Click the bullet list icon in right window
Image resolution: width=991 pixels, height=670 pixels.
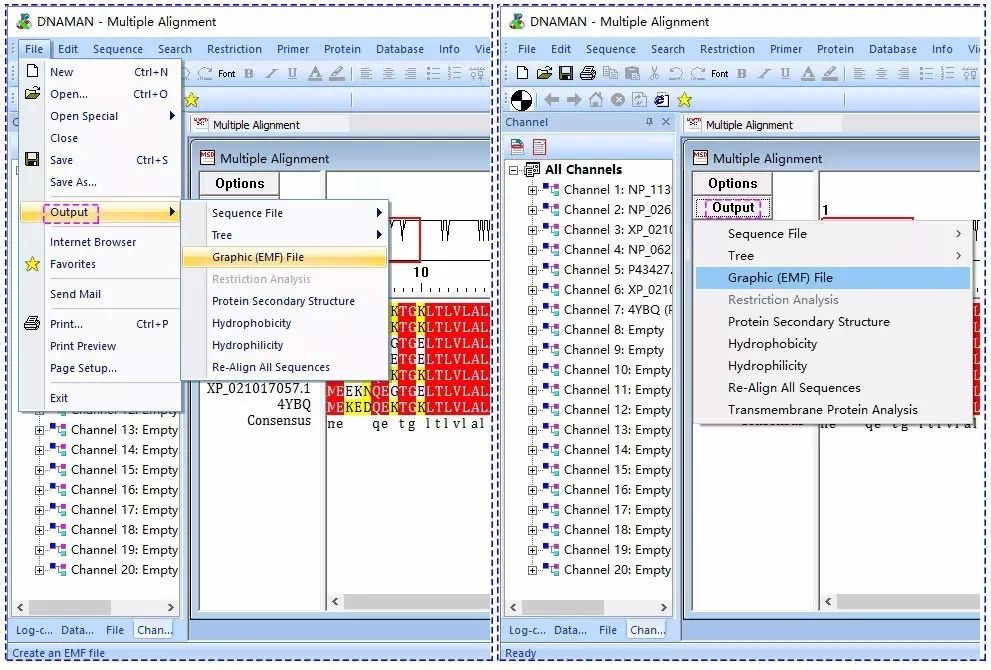[926, 73]
